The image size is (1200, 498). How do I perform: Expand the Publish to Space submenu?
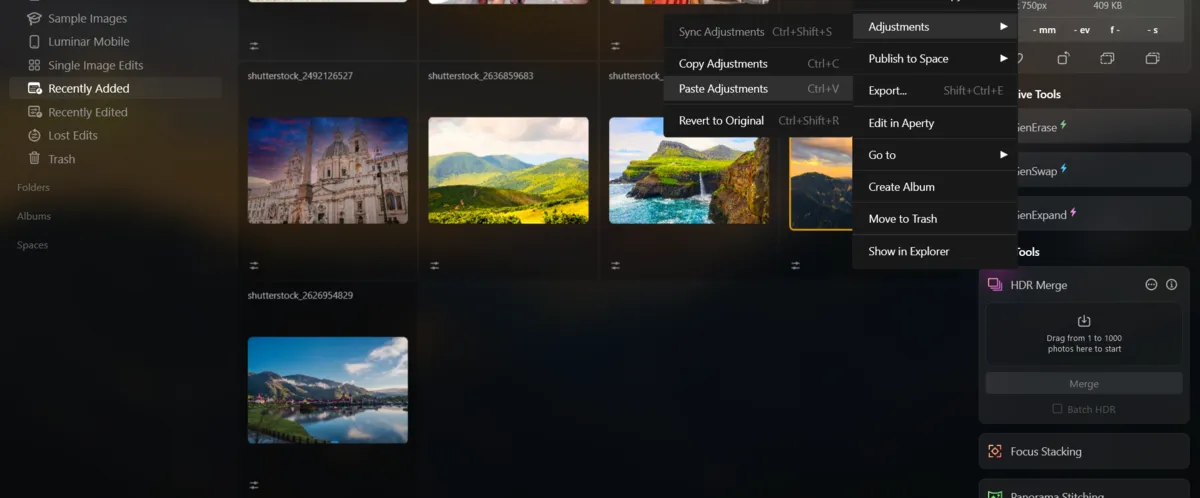click(x=935, y=59)
